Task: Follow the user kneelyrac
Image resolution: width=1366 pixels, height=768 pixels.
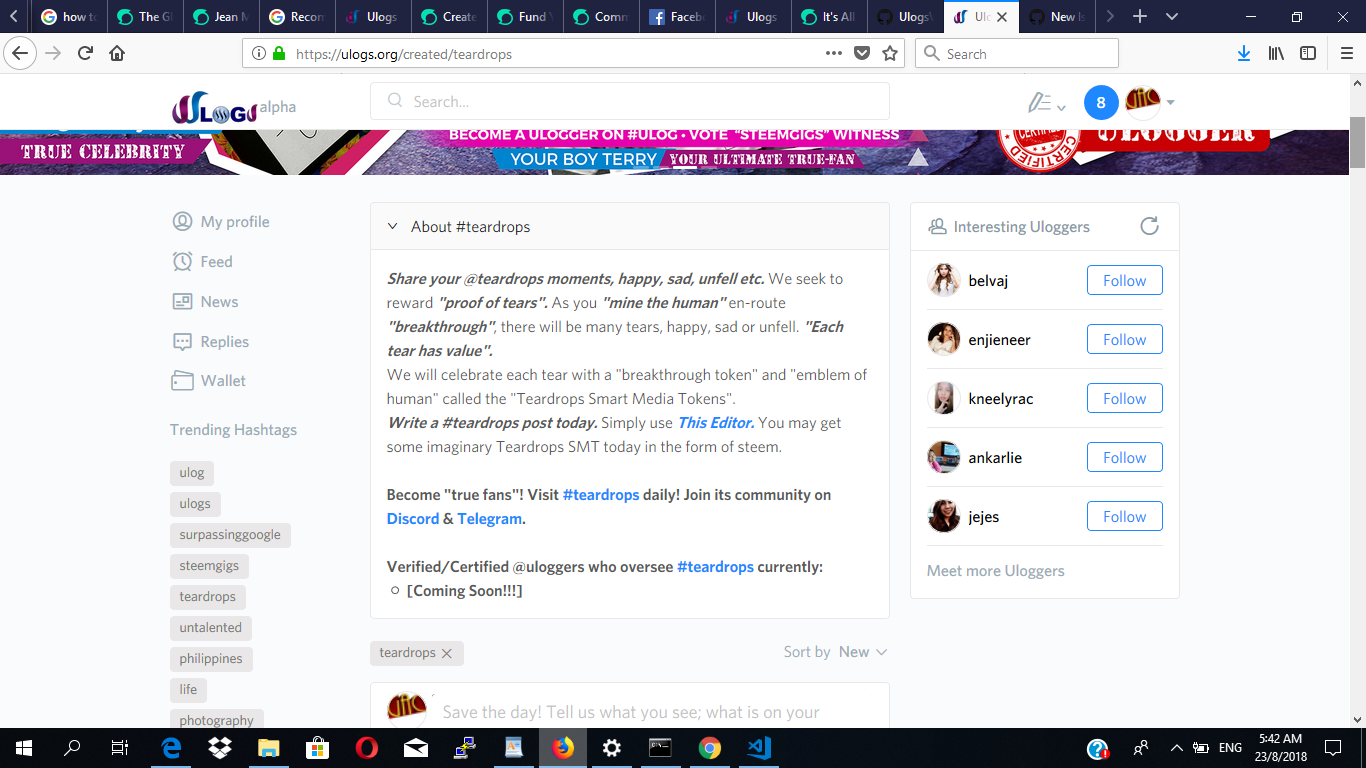Action: [x=1124, y=399]
